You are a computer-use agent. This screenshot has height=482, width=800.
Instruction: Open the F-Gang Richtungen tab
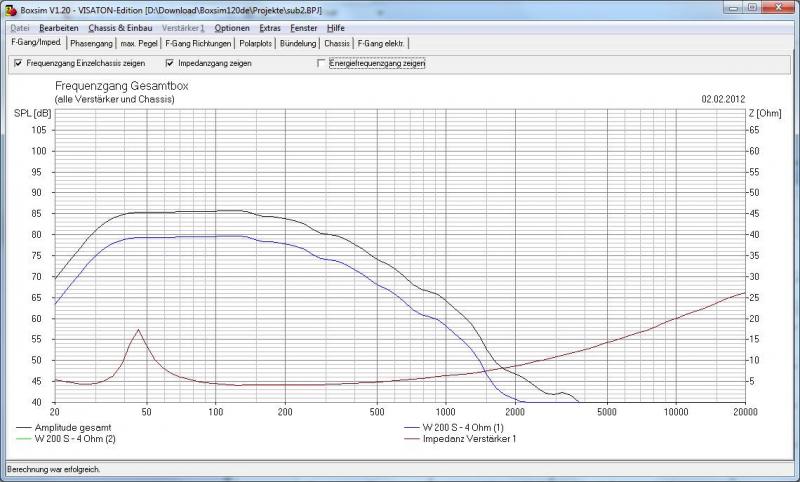(198, 43)
